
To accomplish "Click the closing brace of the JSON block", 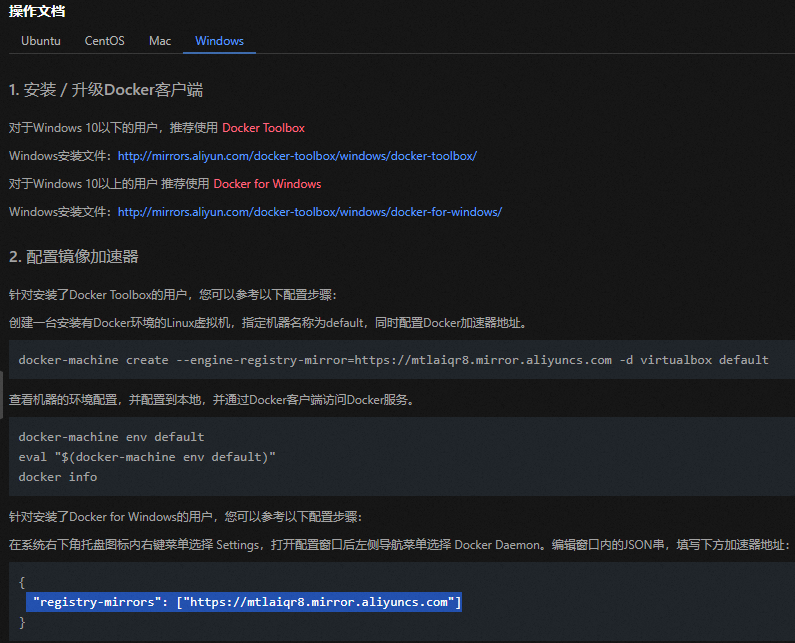I will coord(22,622).
